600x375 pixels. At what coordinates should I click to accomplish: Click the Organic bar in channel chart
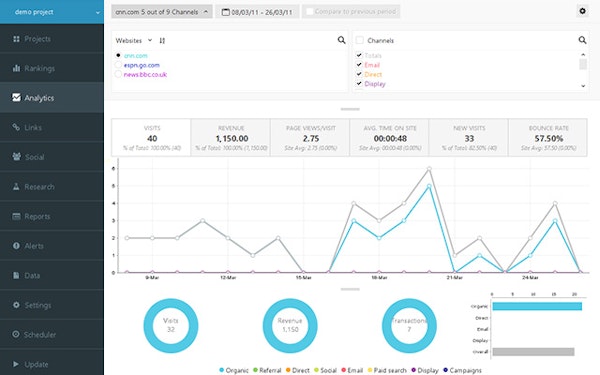(537, 306)
